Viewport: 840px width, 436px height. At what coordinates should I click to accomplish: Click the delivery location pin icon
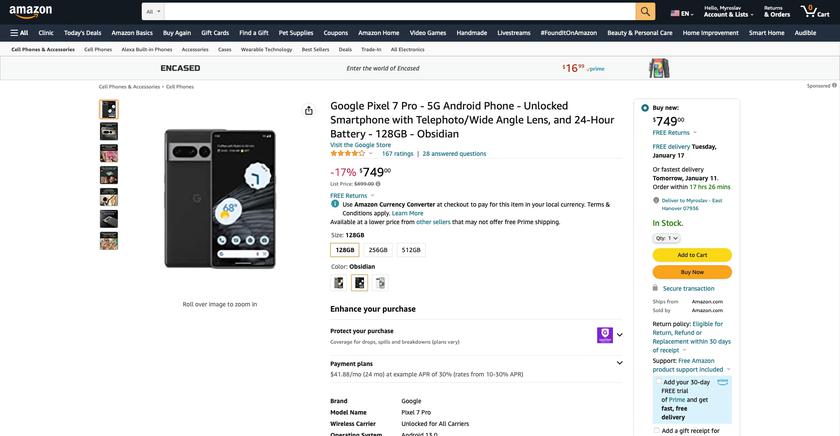[656, 201]
